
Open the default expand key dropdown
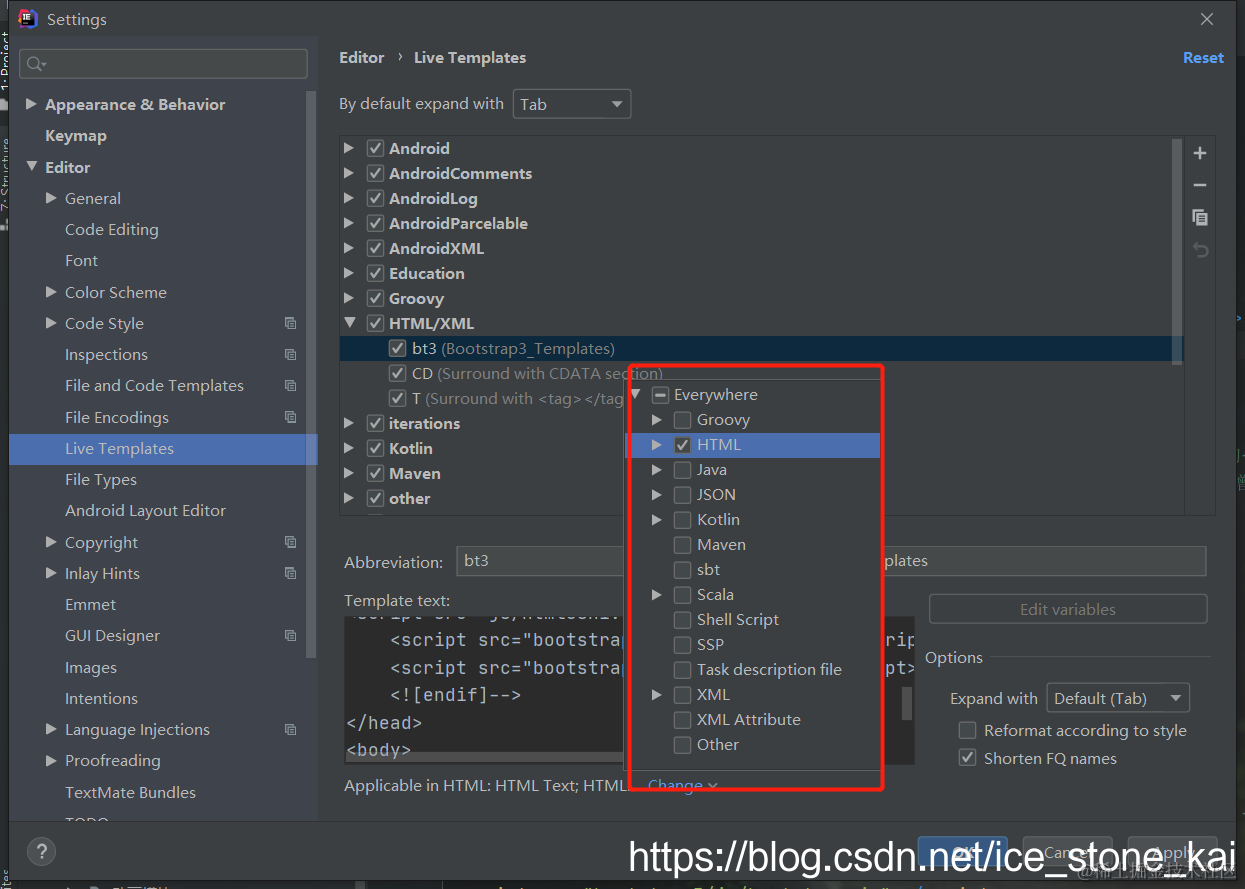coord(571,104)
